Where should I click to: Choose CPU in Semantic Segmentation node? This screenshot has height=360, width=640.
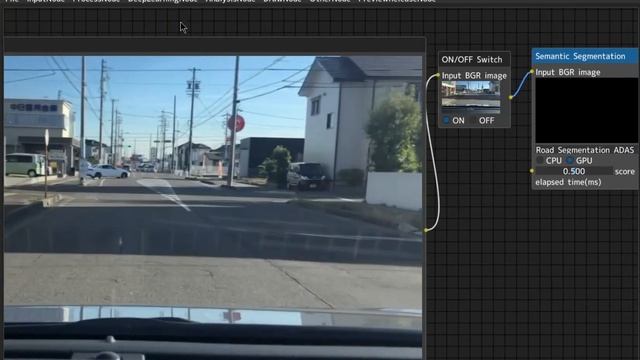pos(540,160)
